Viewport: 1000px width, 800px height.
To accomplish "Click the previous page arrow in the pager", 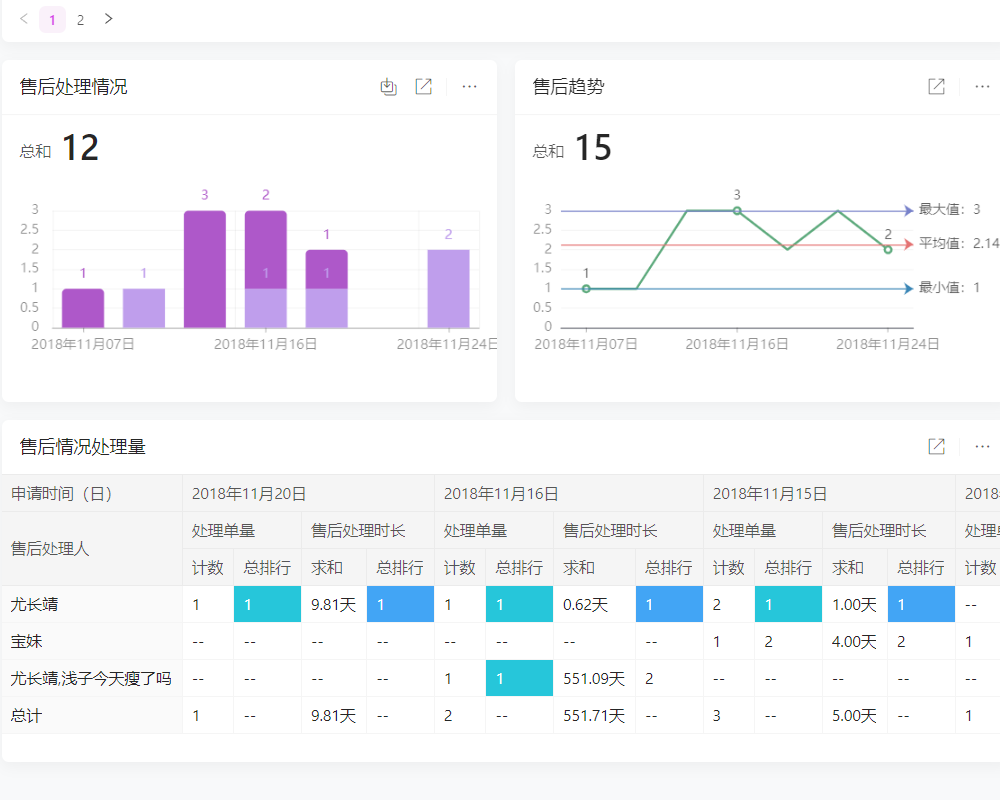I will pyautogui.click(x=22, y=19).
